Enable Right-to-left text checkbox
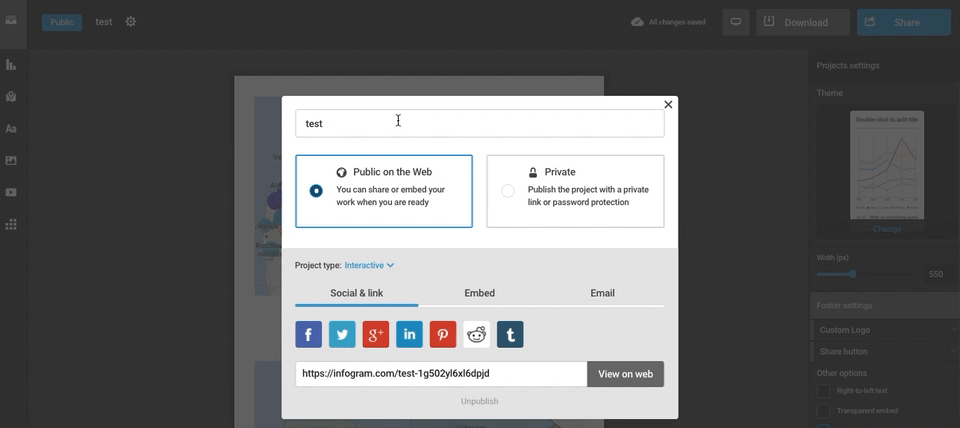The height and width of the screenshot is (428, 960). [x=824, y=391]
